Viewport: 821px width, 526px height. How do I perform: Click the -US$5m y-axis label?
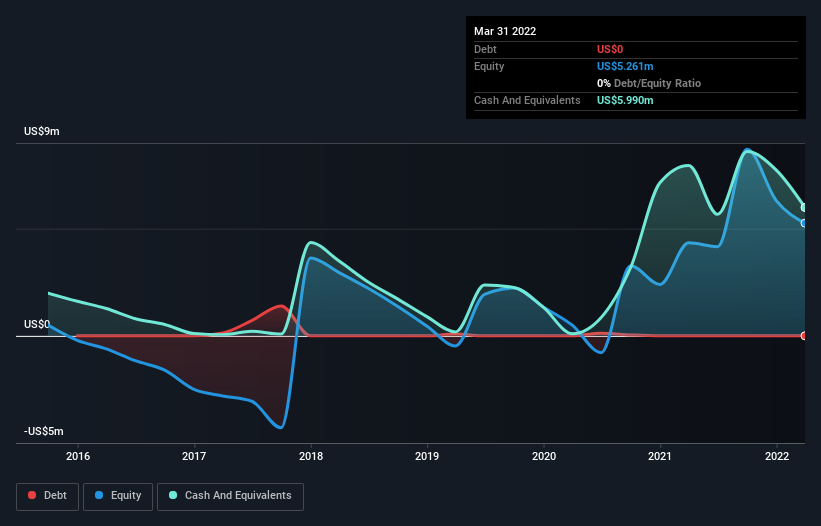tap(43, 431)
